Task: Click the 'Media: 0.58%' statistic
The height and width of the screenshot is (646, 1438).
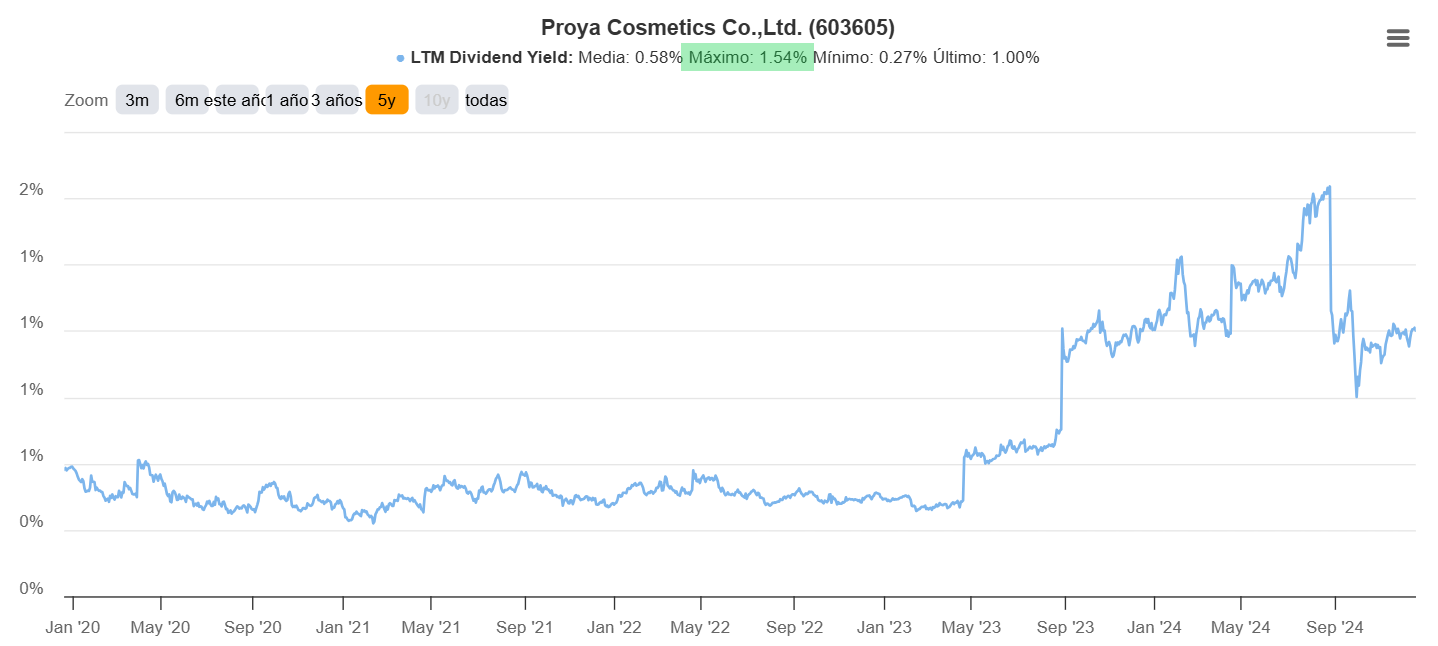Action: [x=630, y=58]
